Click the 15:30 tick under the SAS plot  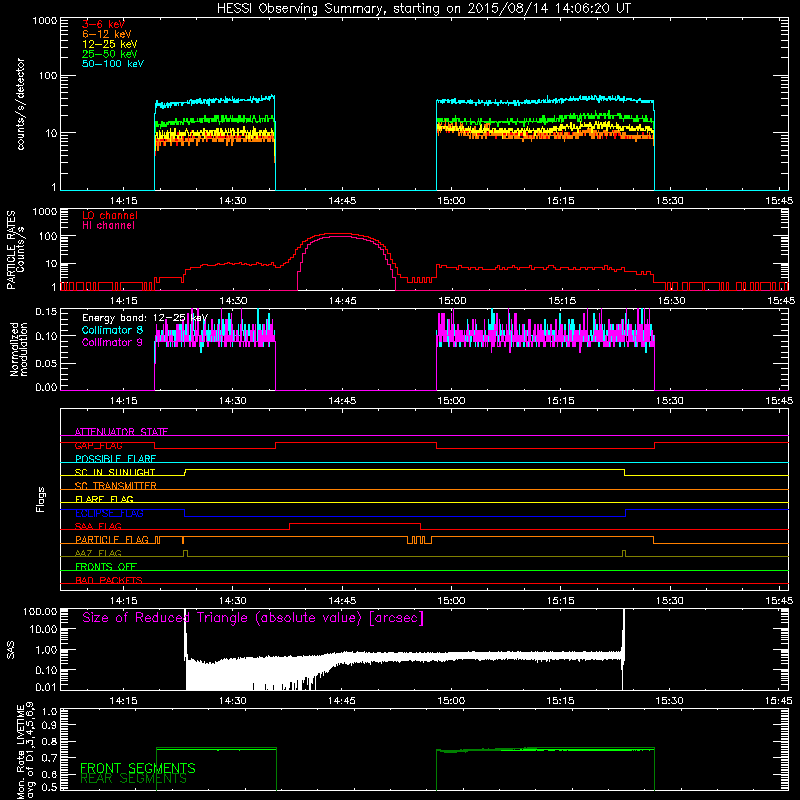669,701
